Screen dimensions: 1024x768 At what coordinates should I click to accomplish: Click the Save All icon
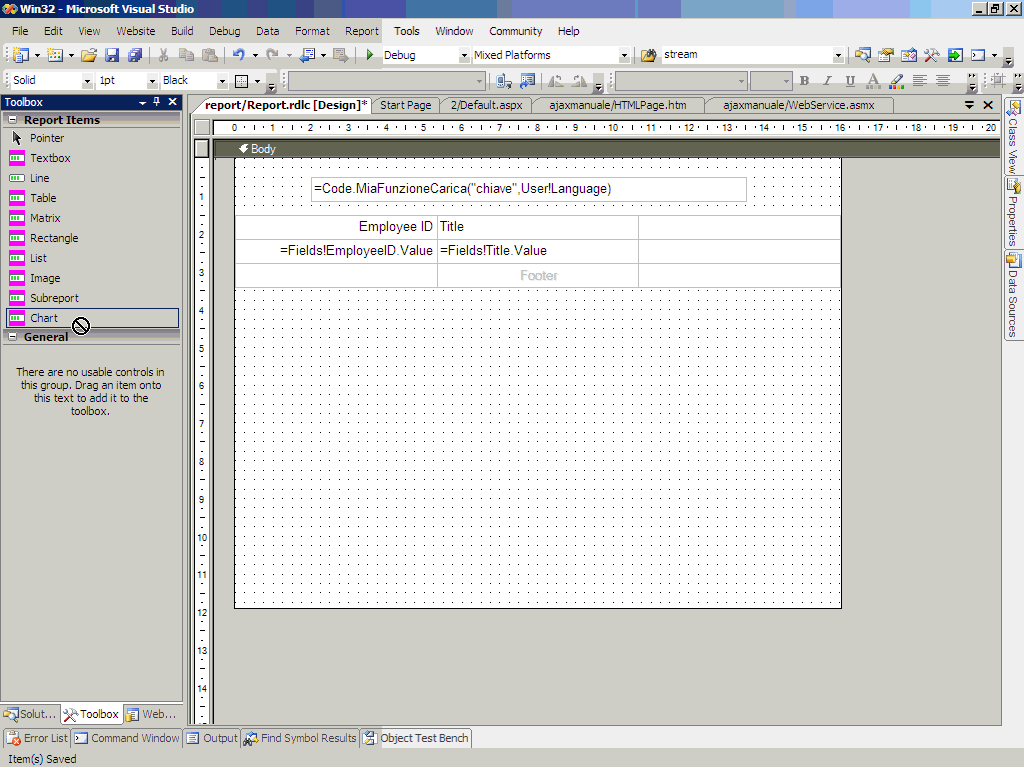135,56
